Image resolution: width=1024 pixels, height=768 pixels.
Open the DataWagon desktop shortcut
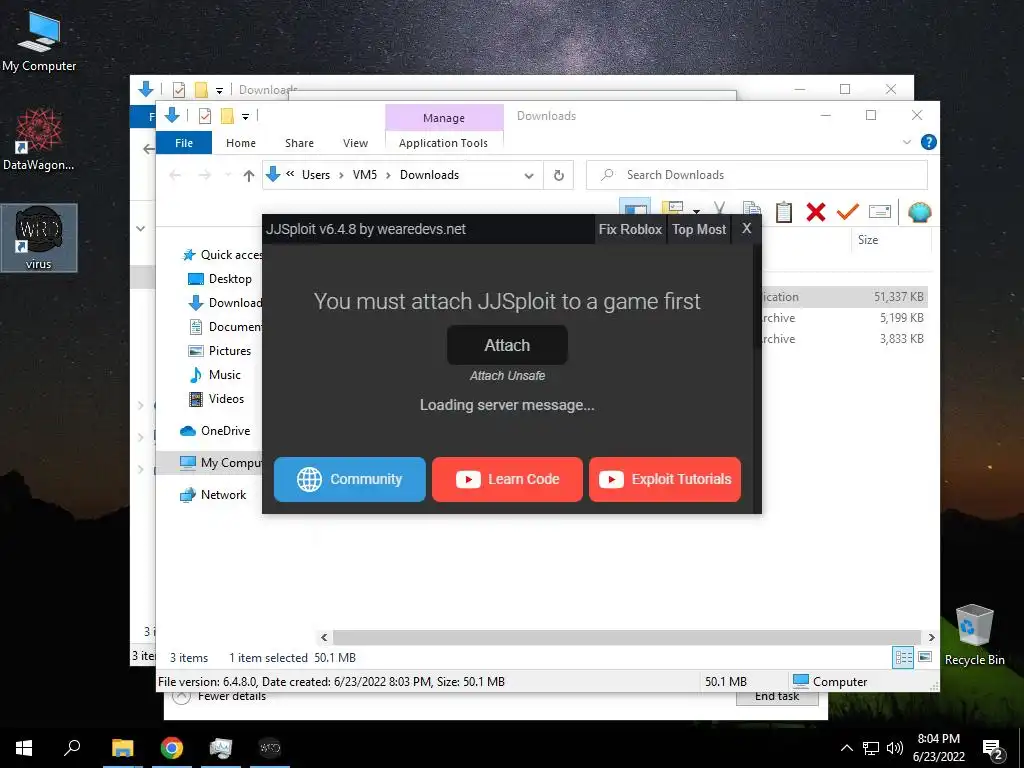coord(39,140)
